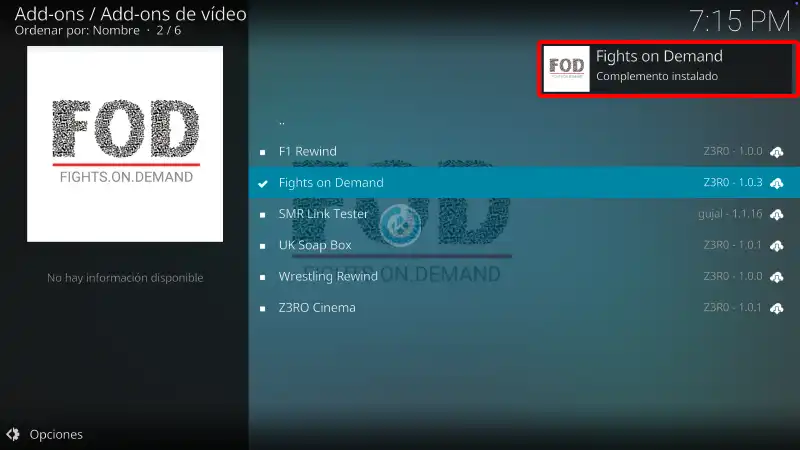Click the Z3RO Cinema cloud download icon
This screenshot has height=450, width=800.
tap(777, 308)
